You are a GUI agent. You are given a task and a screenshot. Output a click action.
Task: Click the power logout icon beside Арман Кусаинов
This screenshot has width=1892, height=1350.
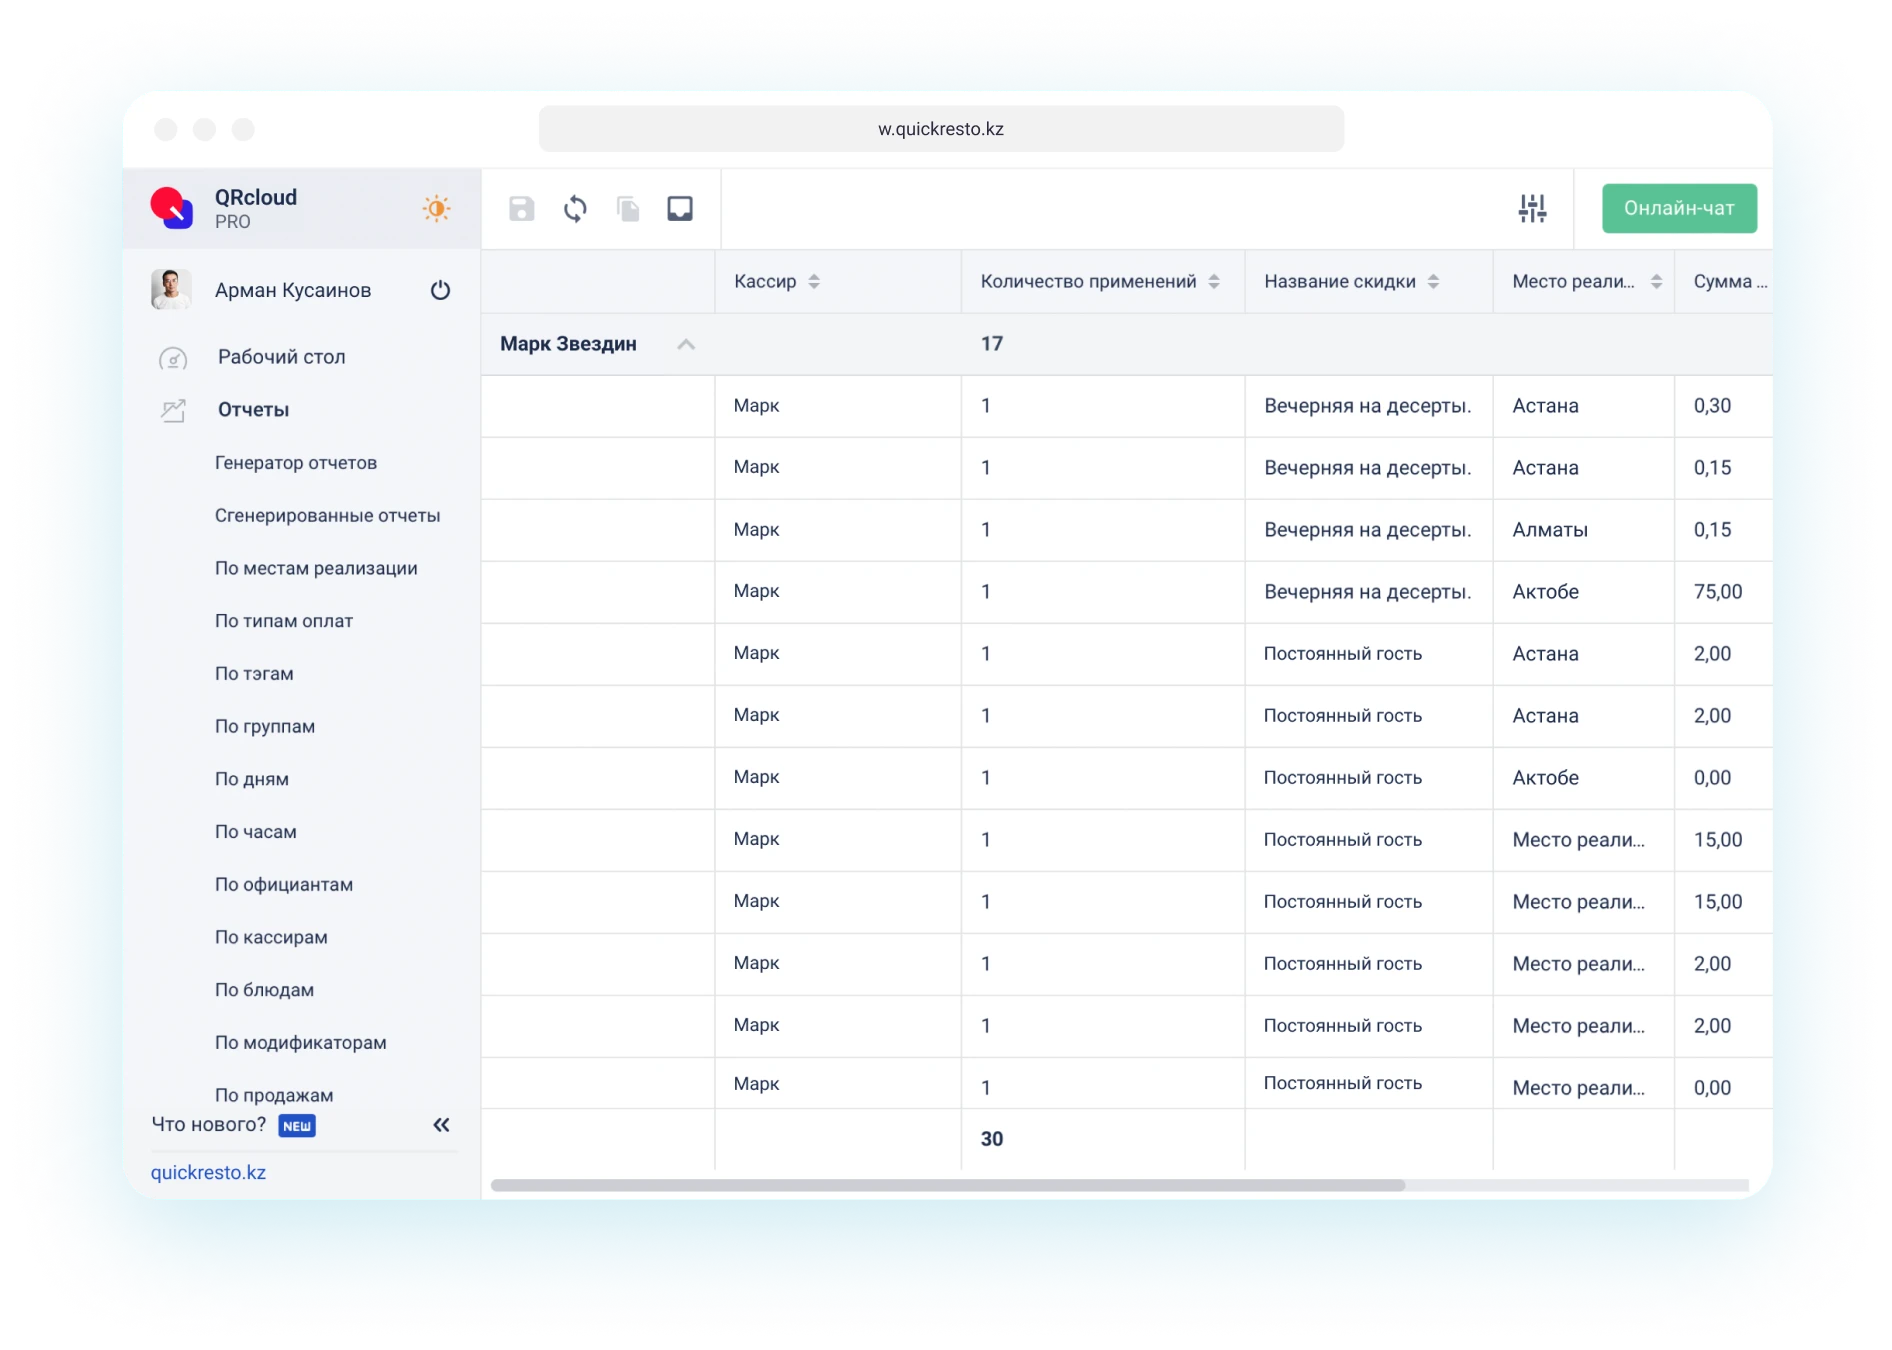(x=440, y=290)
